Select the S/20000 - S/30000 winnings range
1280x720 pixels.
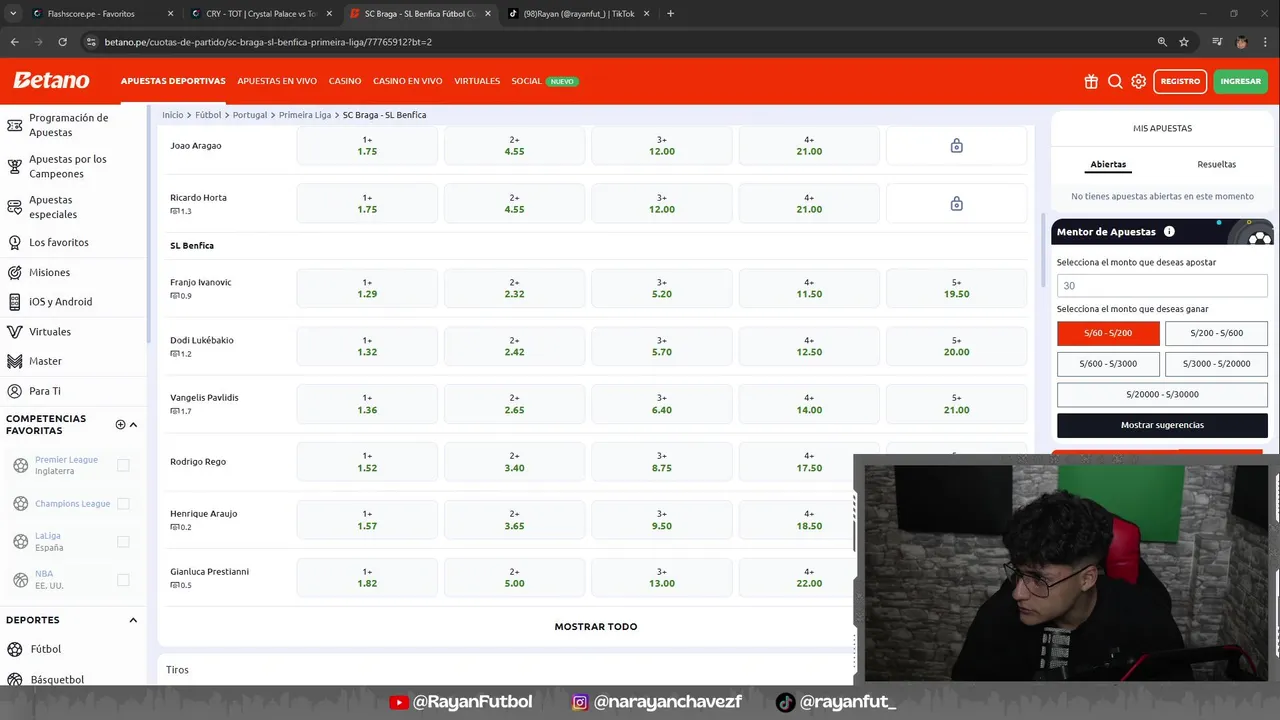click(1162, 394)
